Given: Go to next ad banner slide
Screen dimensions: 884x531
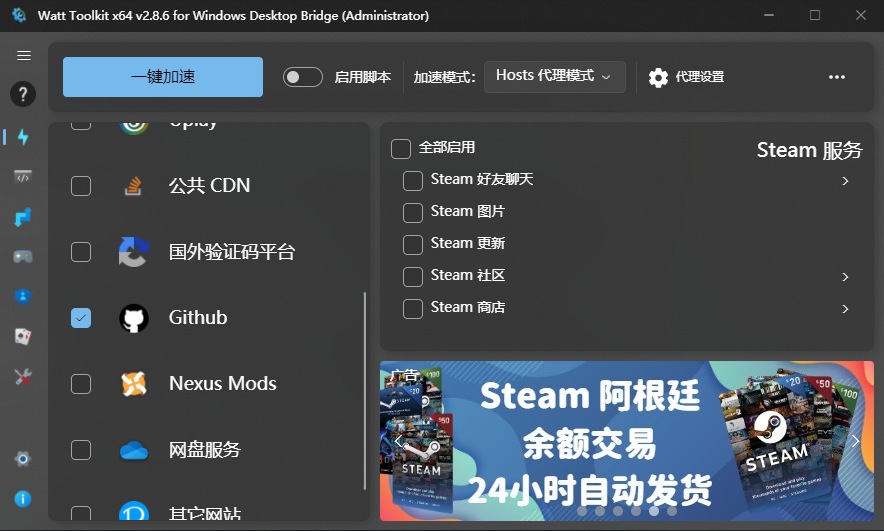Looking at the screenshot, I should (x=855, y=441).
